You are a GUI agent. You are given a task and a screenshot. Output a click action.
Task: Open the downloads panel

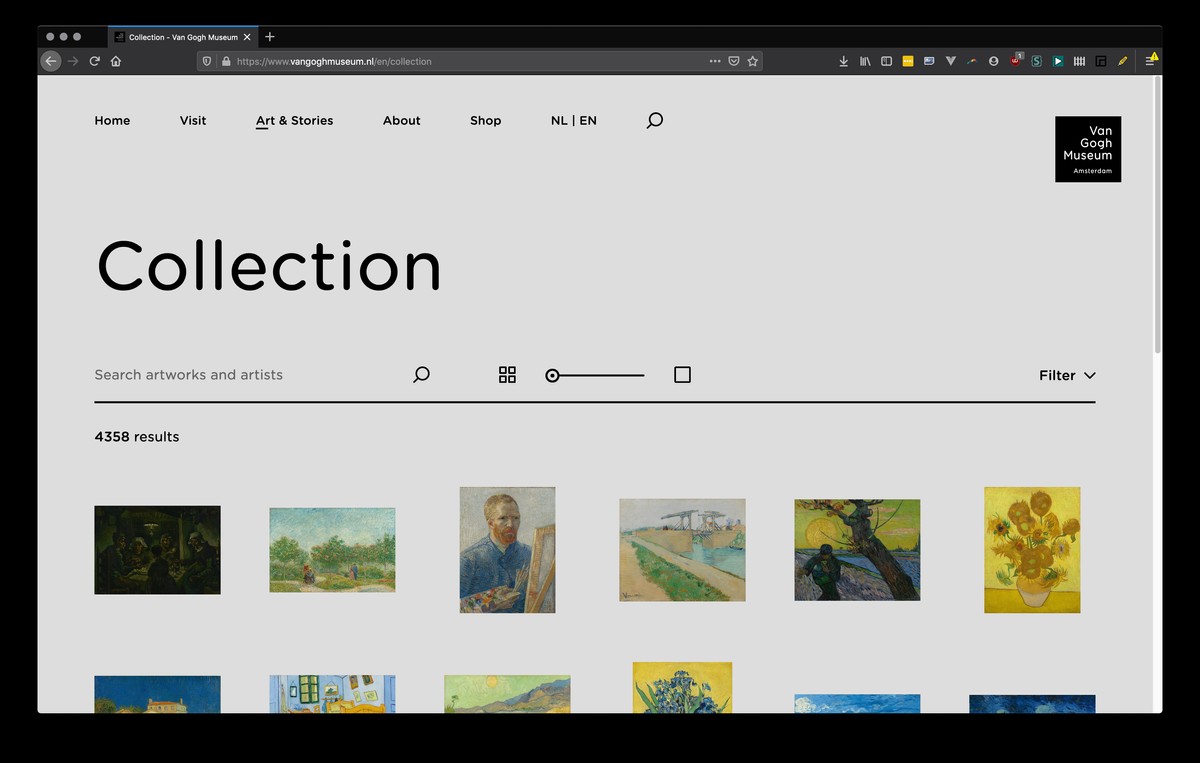844,61
